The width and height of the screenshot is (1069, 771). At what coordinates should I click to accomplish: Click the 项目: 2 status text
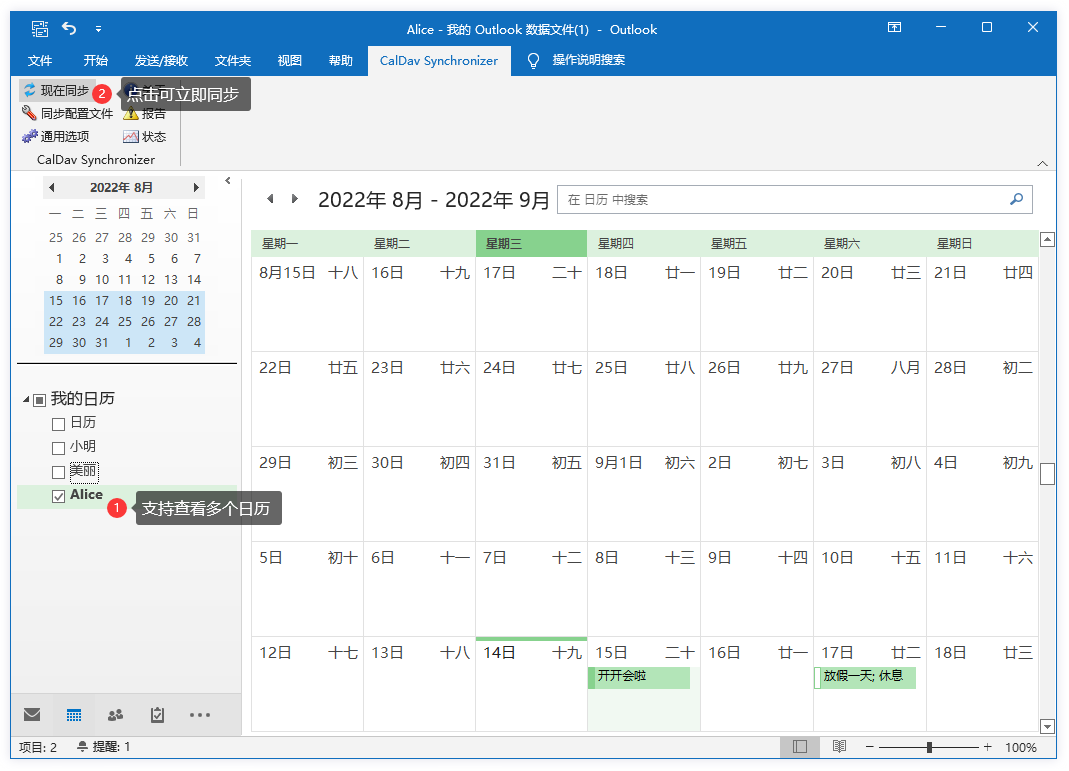tap(38, 747)
